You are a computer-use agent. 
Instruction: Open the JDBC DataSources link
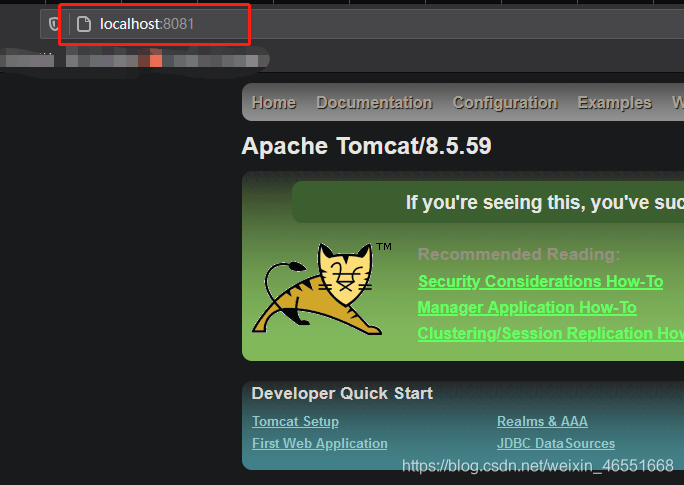556,443
